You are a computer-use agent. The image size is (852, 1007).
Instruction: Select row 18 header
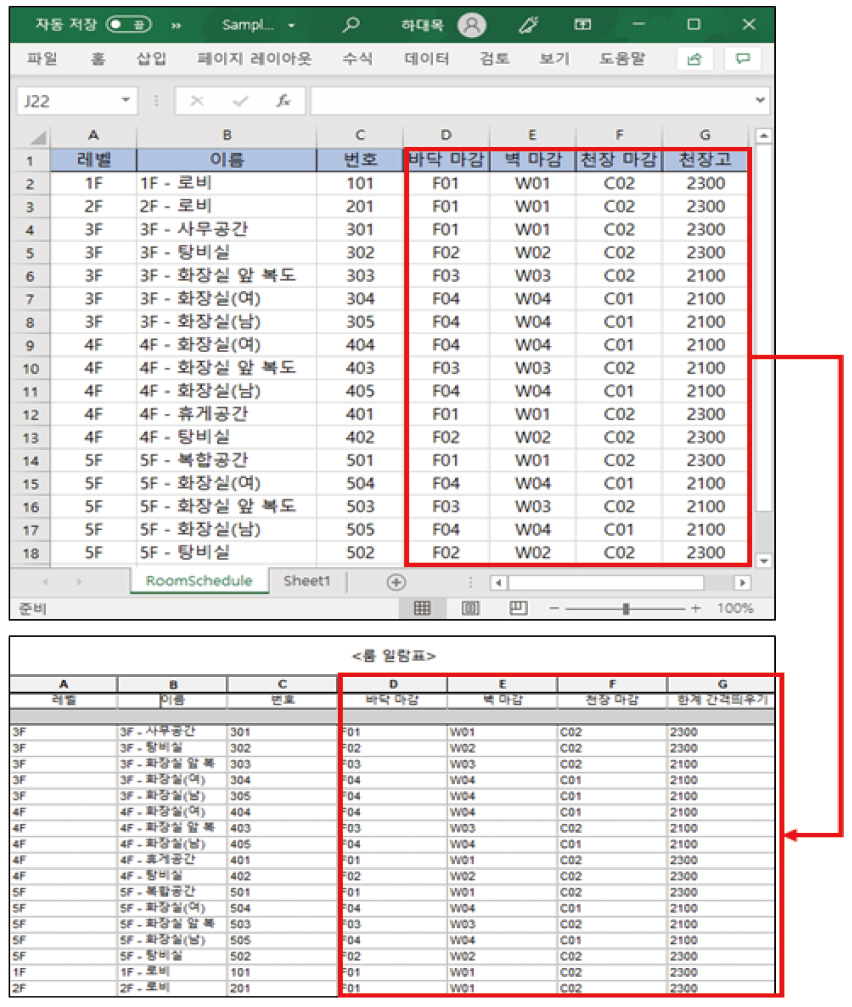pos(30,553)
